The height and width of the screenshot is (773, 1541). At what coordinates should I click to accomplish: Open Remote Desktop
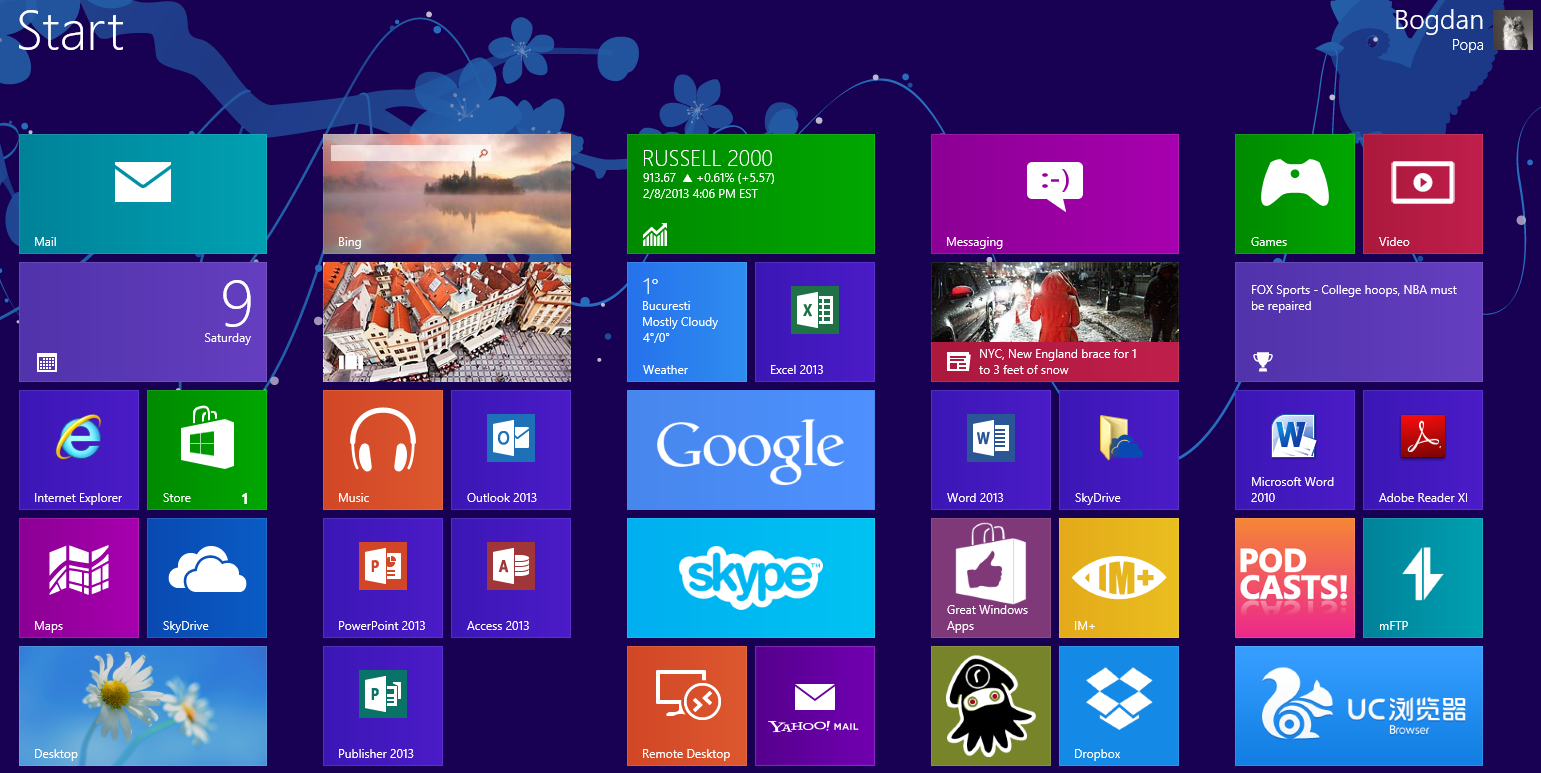coord(687,705)
